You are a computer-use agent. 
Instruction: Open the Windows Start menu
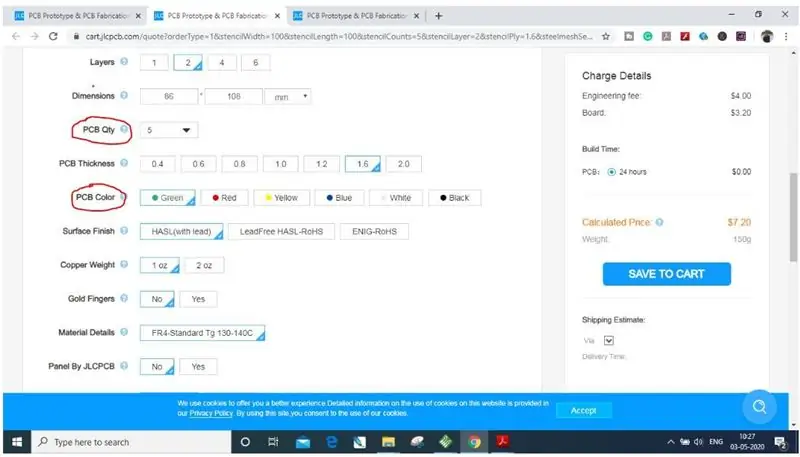pos(16,442)
